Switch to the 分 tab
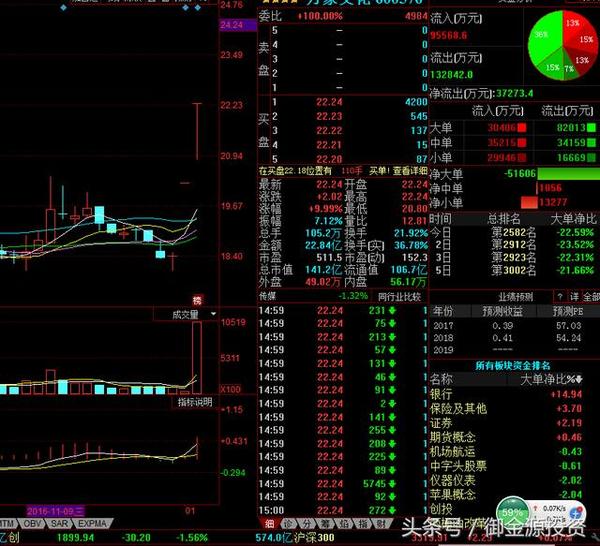 pos(308,523)
